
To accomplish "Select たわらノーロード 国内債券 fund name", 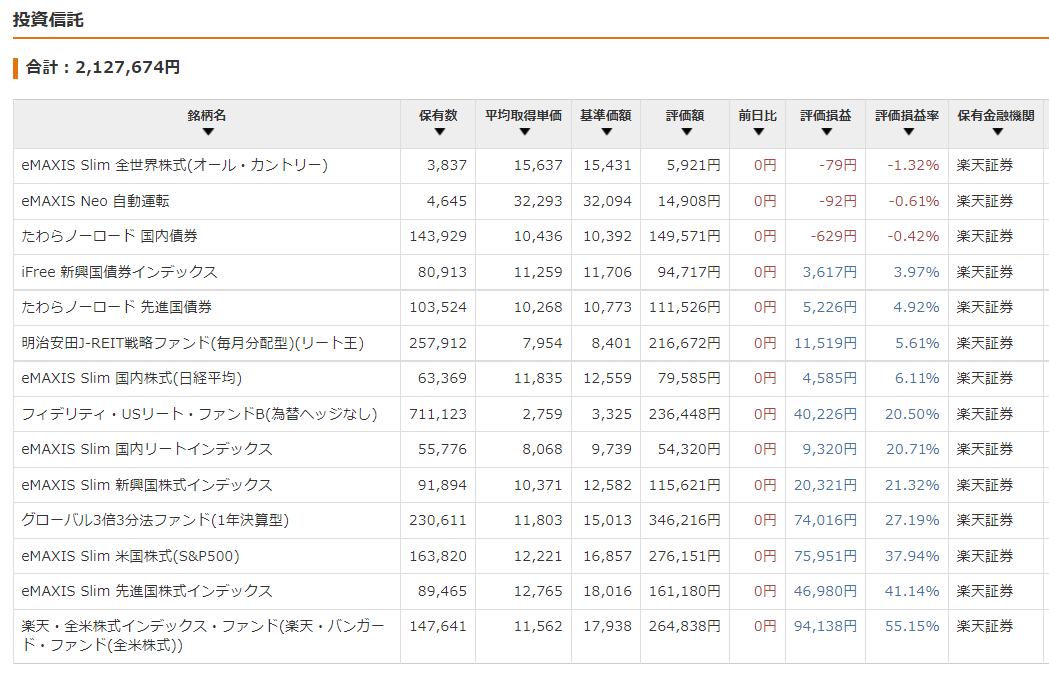I will [109, 236].
